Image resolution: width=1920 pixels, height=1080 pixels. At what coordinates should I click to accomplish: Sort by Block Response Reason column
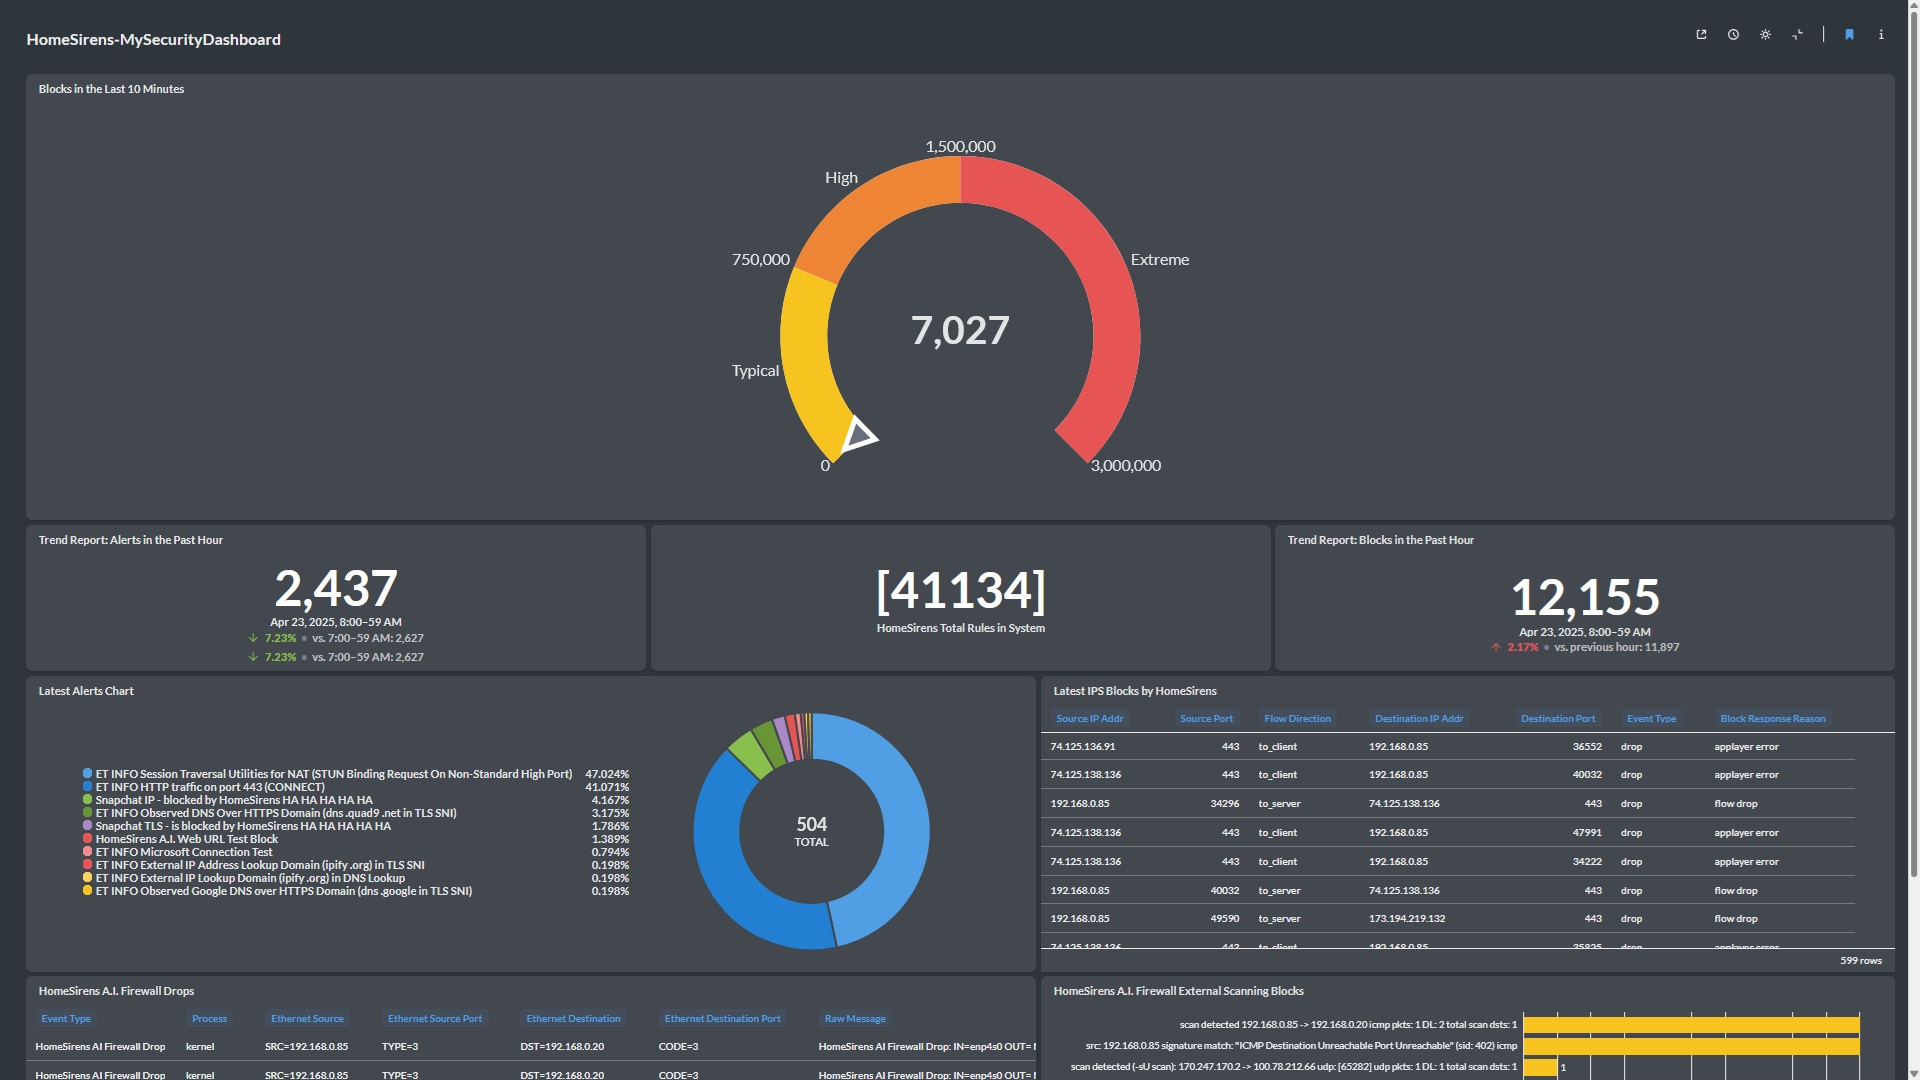pyautogui.click(x=1772, y=719)
